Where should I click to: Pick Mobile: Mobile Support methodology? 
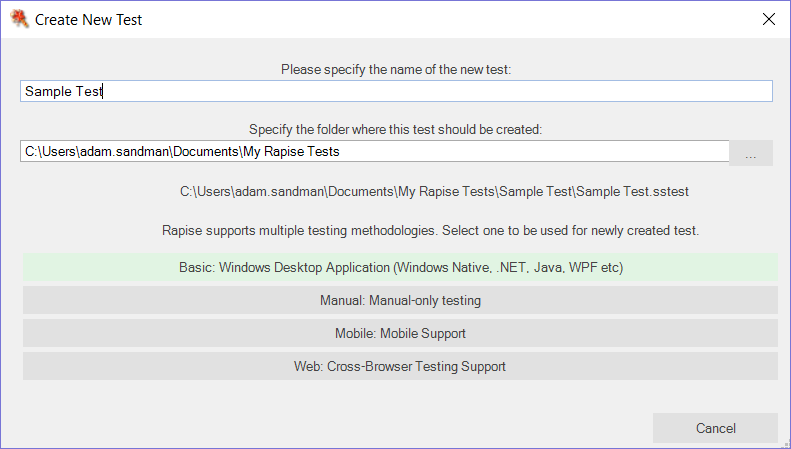(x=400, y=333)
